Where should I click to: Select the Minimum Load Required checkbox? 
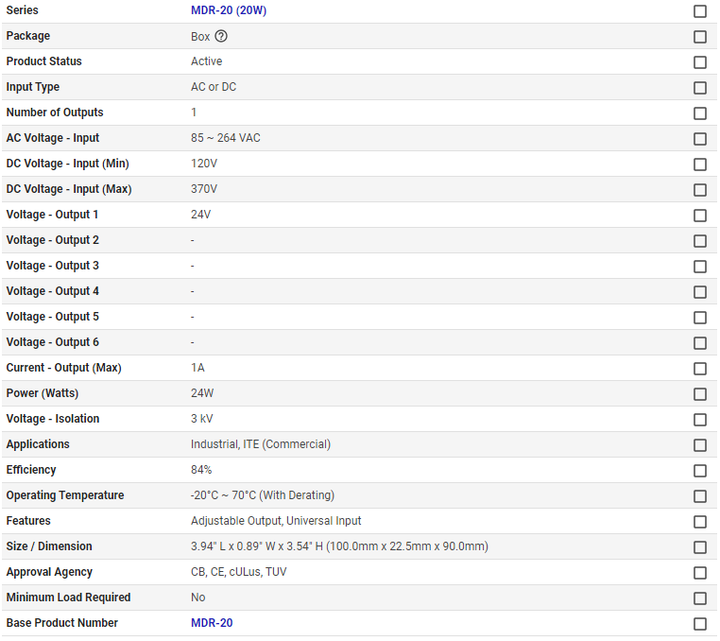pyautogui.click(x=700, y=598)
